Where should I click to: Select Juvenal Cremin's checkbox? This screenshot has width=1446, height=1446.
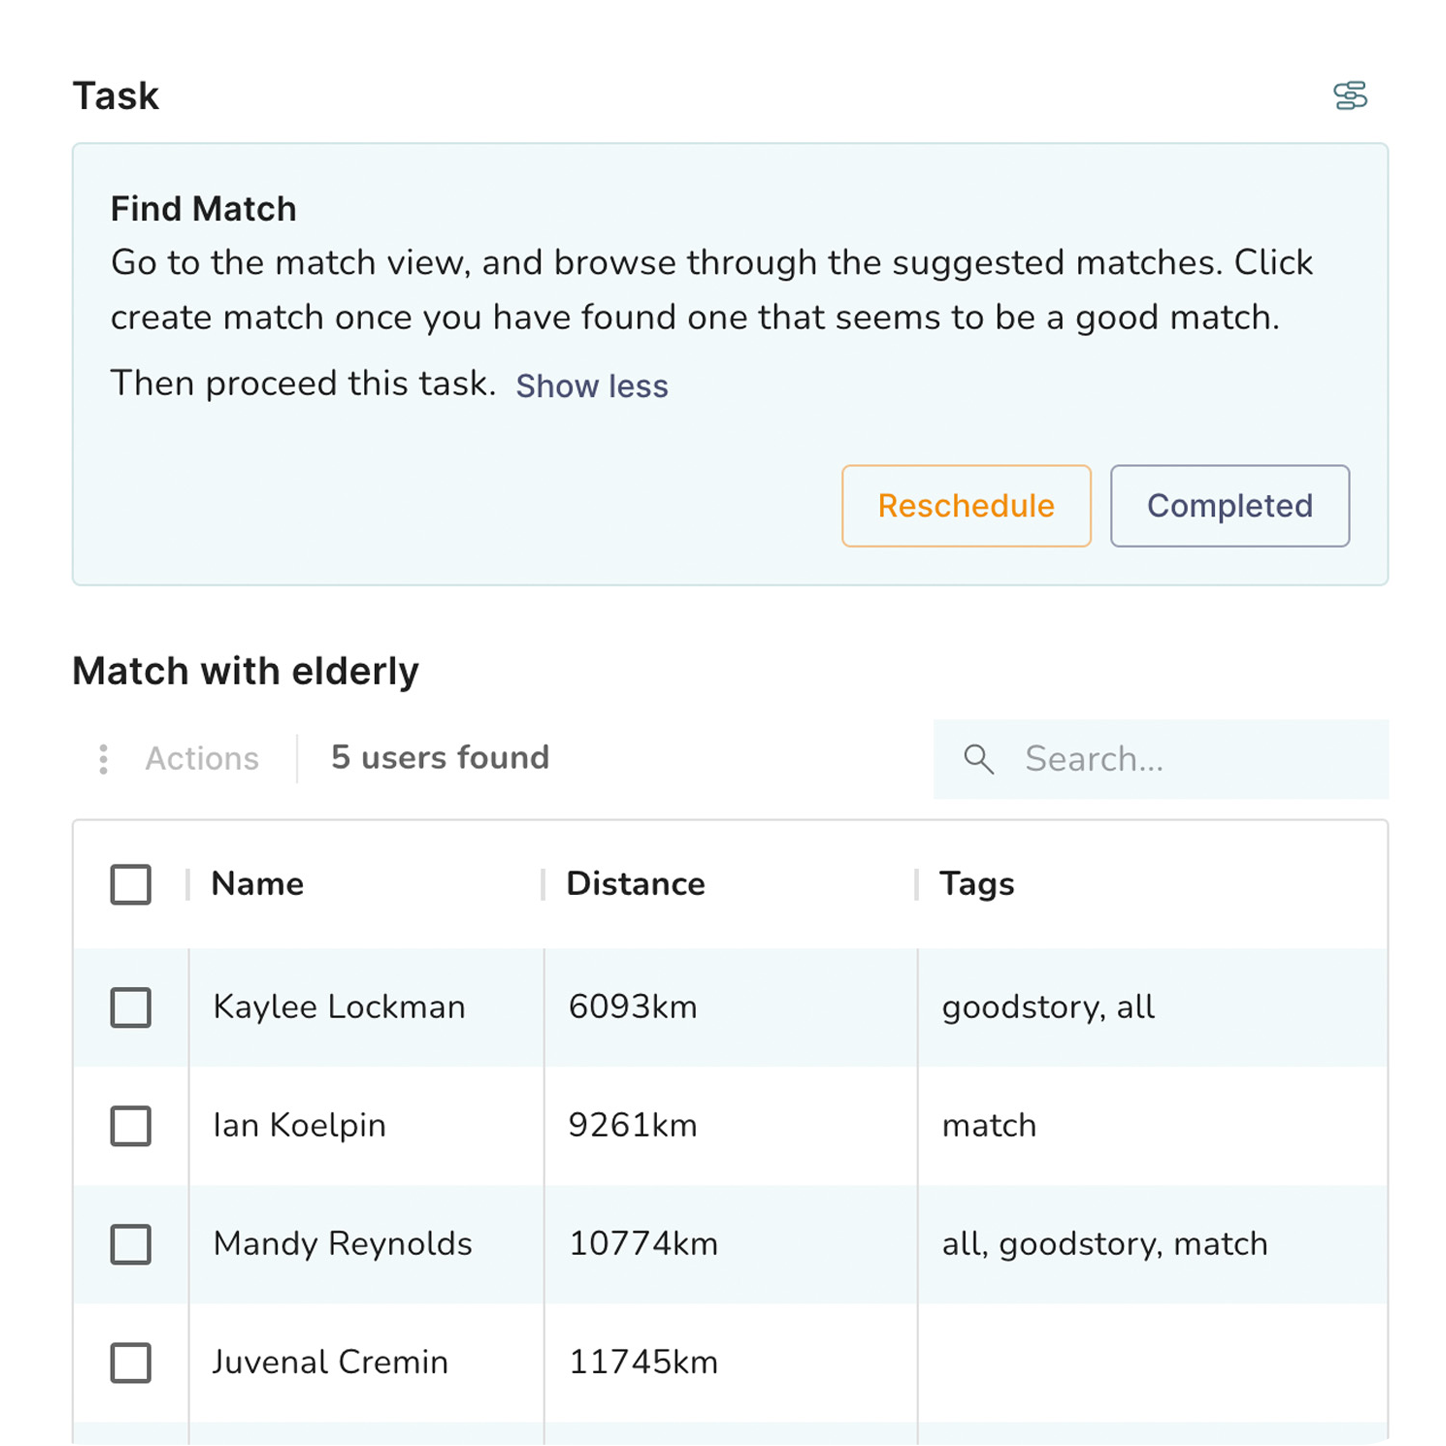click(131, 1362)
